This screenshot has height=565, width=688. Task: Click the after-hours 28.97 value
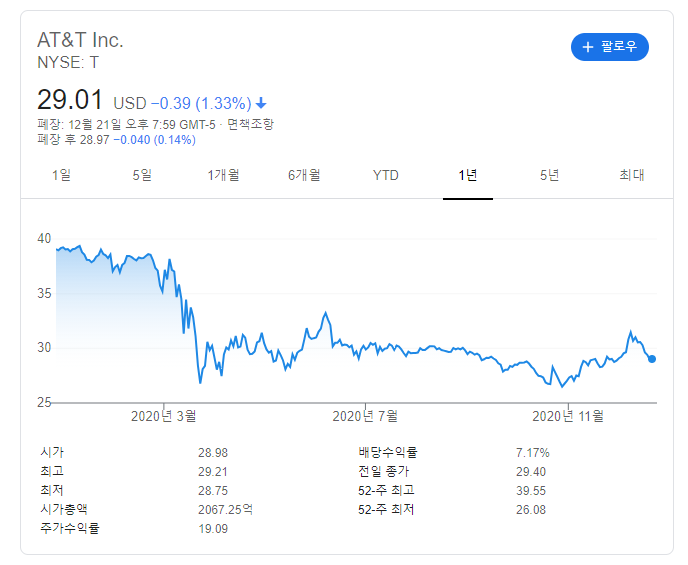94,140
